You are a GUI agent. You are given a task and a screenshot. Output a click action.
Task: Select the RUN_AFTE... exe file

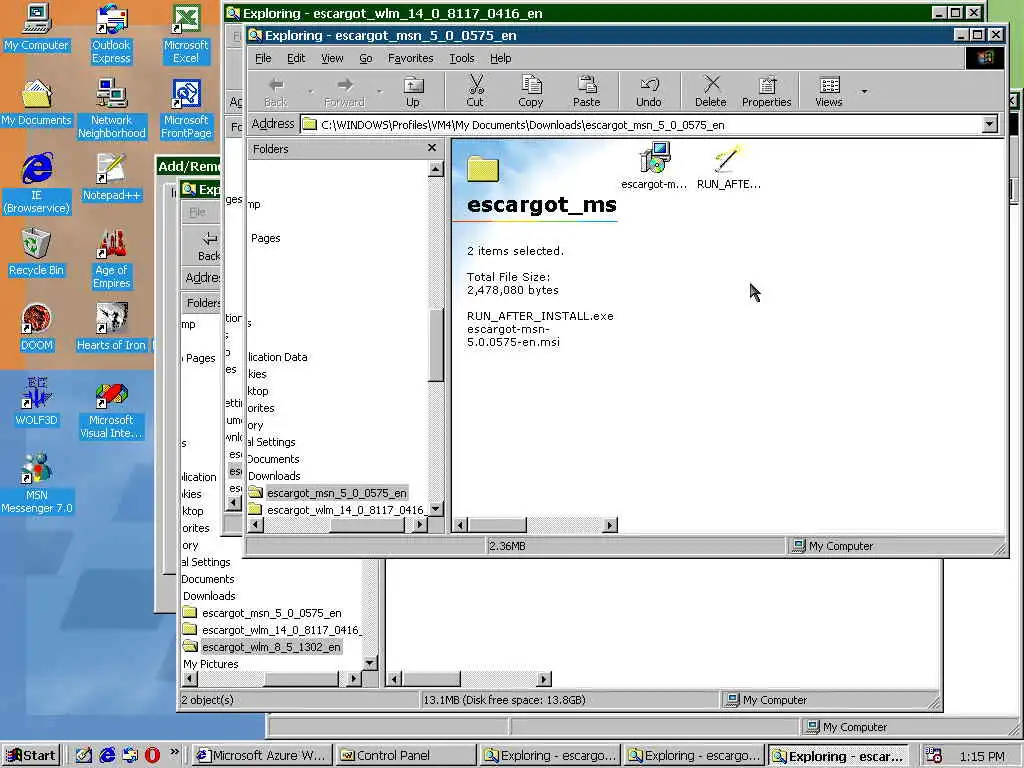tap(728, 166)
